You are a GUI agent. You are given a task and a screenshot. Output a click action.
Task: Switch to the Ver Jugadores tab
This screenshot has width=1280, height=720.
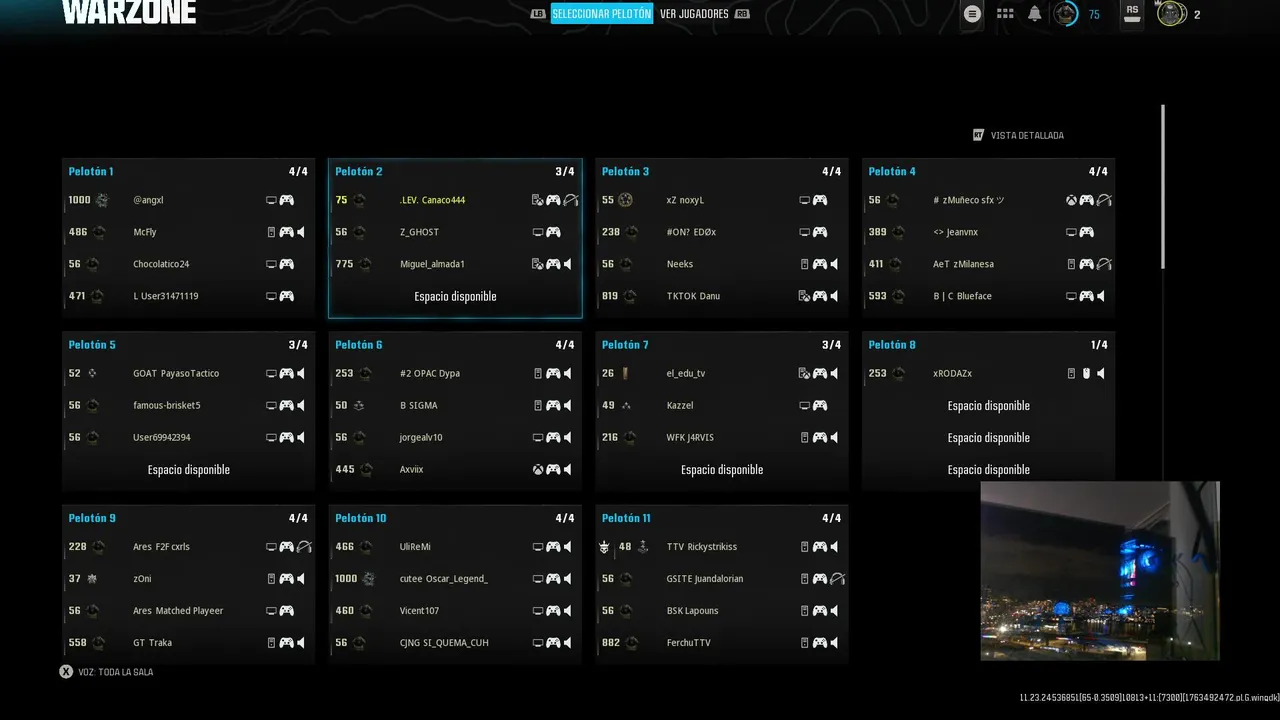pos(694,14)
